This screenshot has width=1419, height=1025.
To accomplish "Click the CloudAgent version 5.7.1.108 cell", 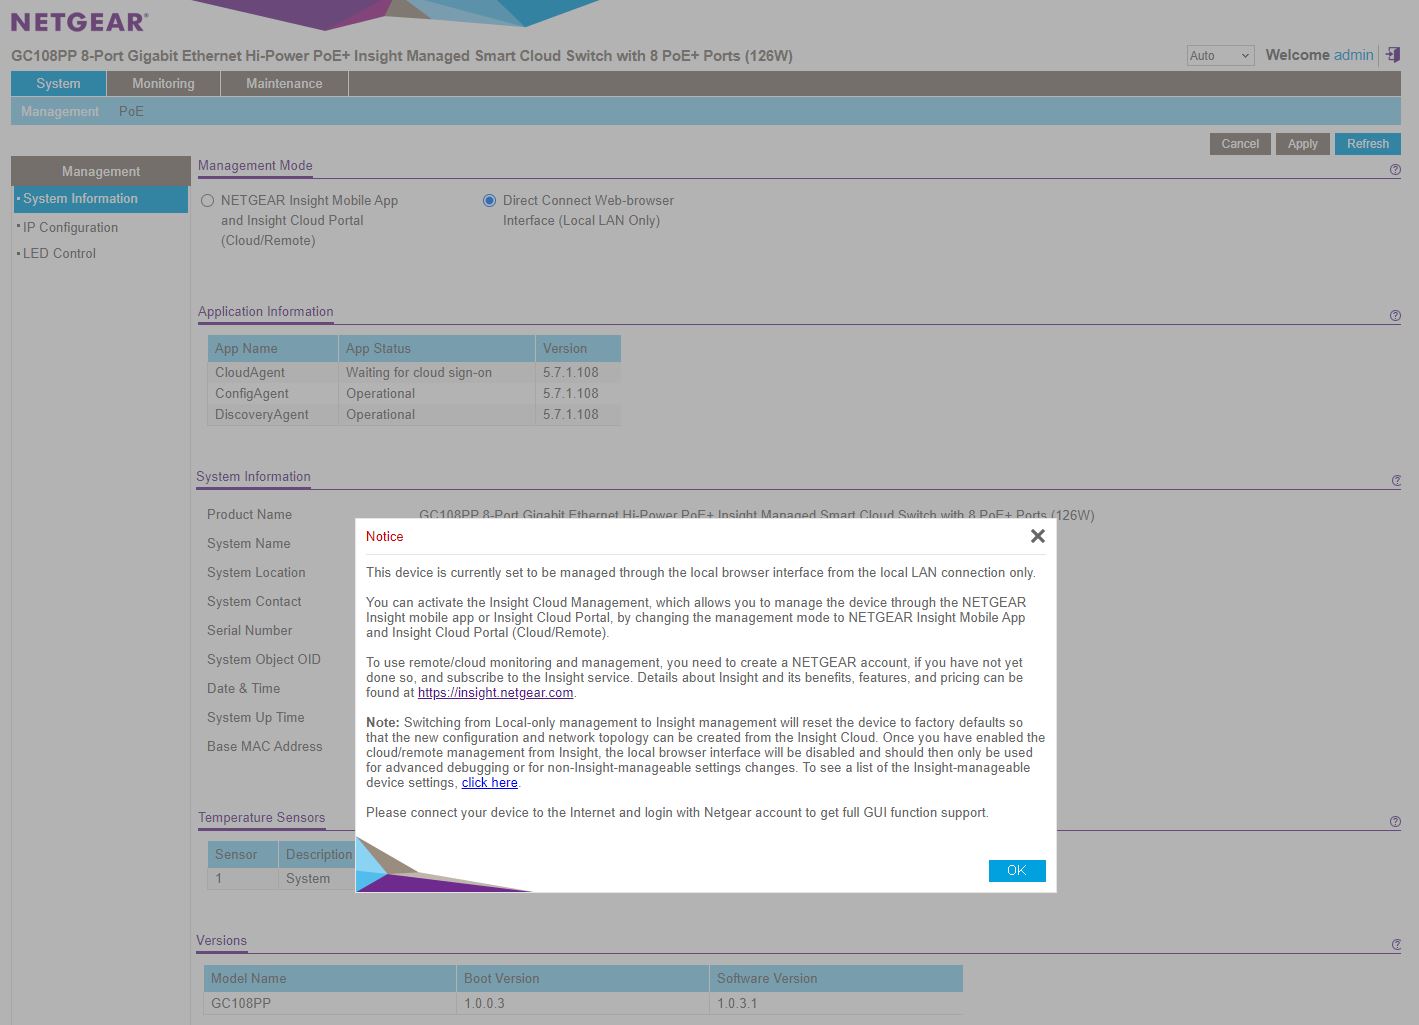I will 578,372.
